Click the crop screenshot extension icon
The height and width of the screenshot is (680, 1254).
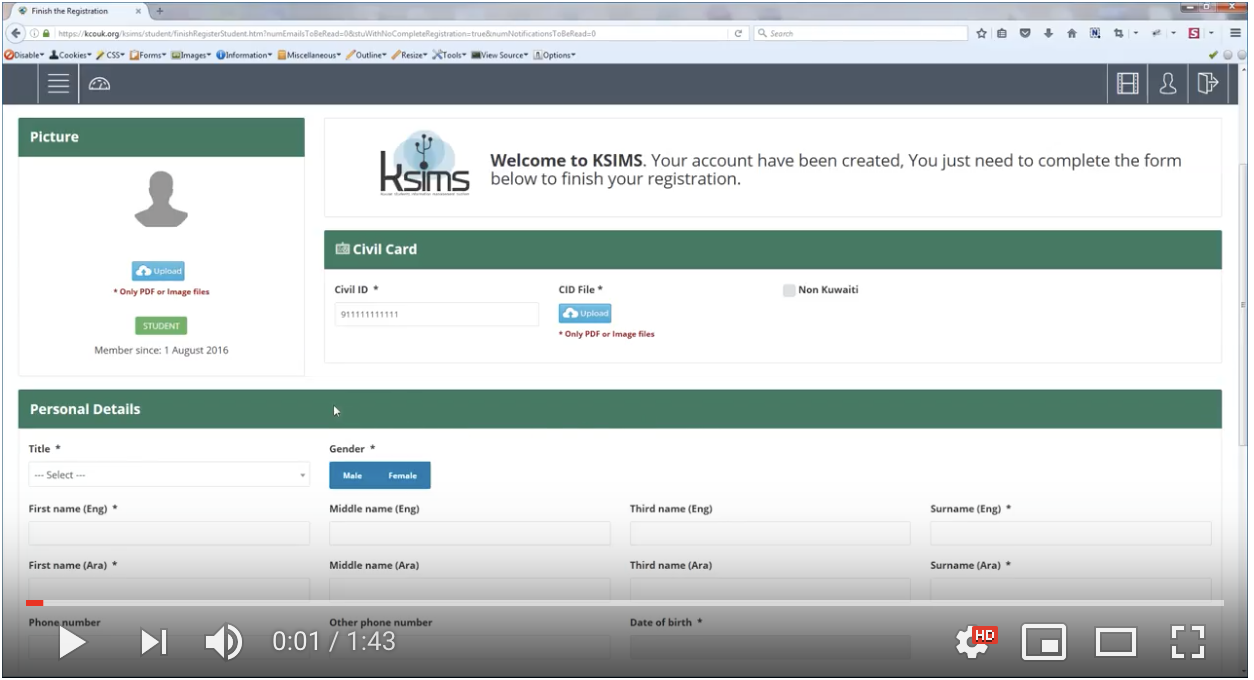(1119, 33)
